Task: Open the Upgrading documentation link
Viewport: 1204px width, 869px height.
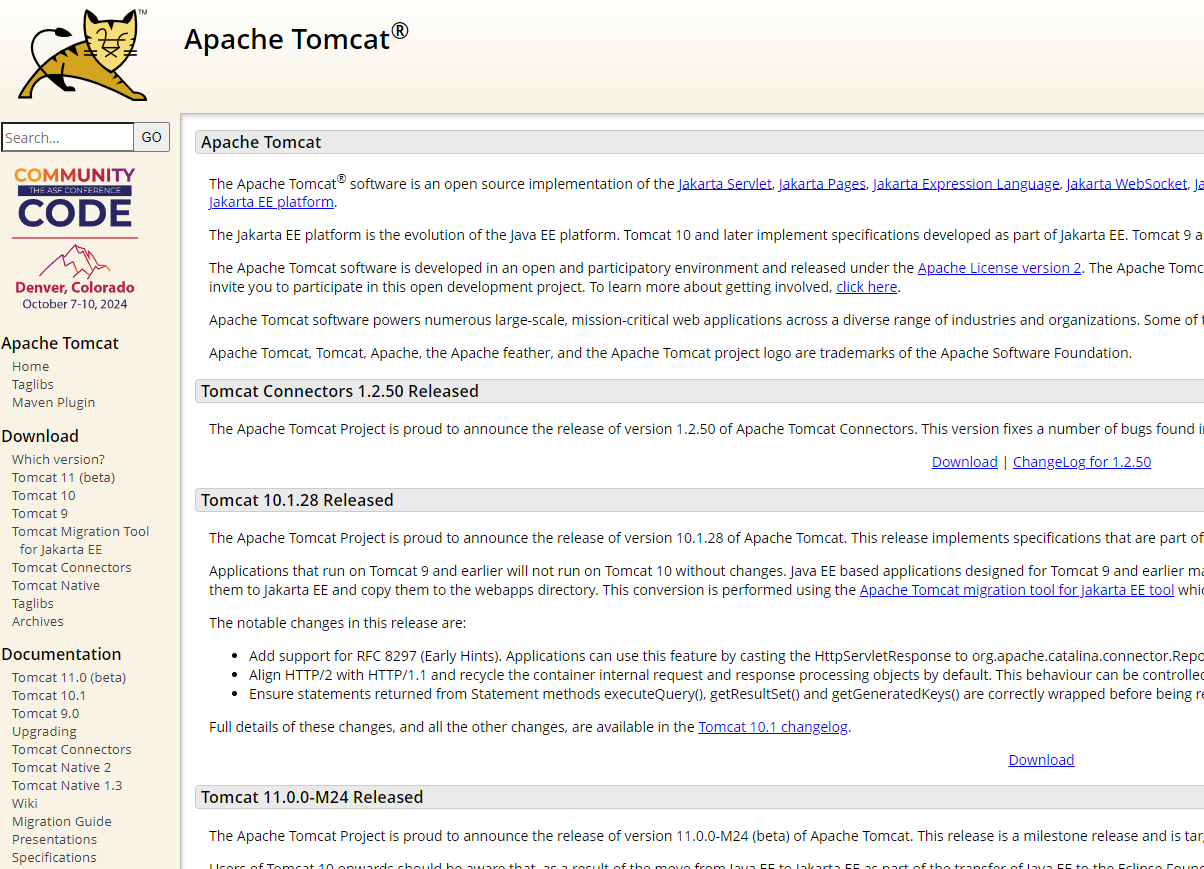Action: click(x=44, y=731)
